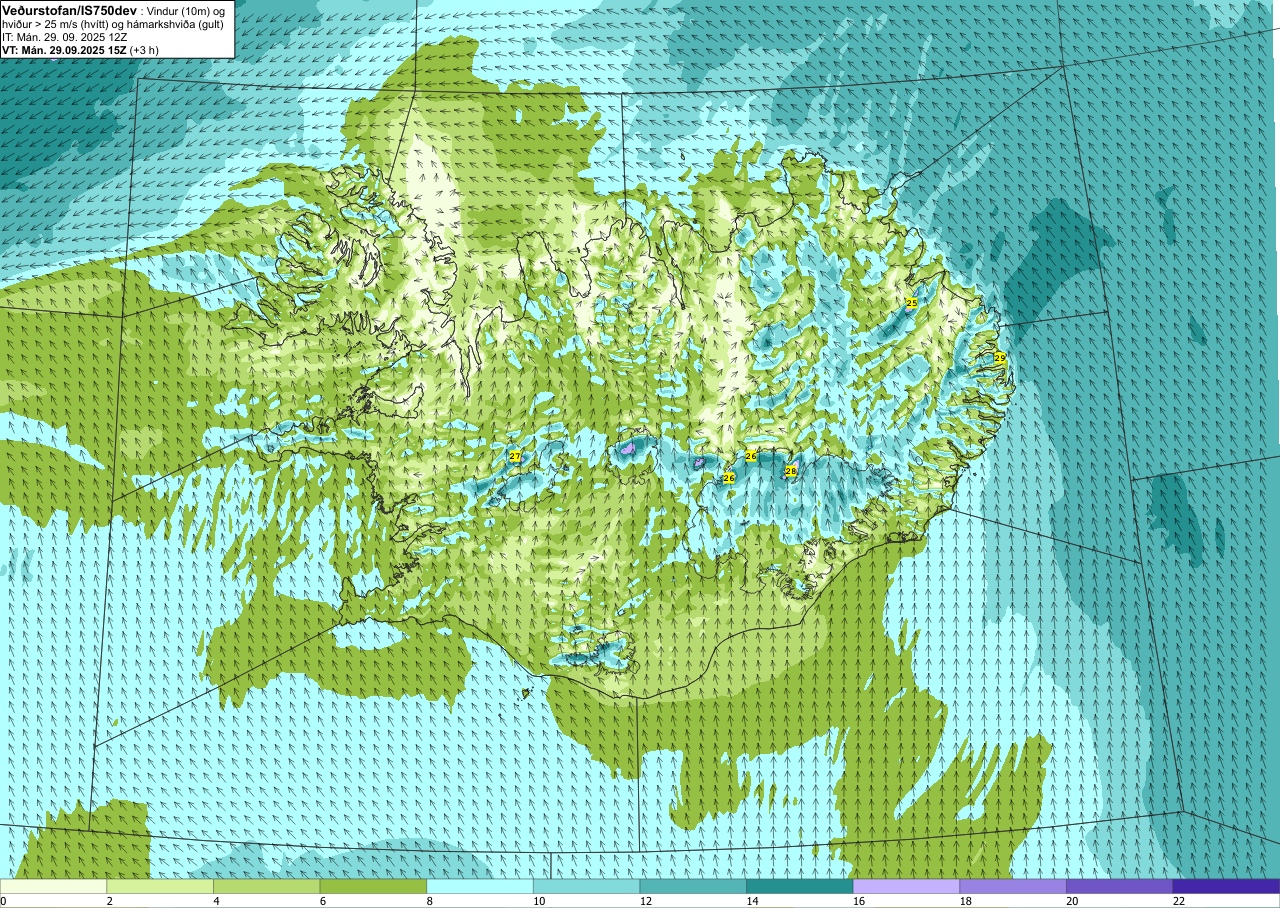
Task: Select the 4–6 m/s green legend swatch
Action: [266, 886]
